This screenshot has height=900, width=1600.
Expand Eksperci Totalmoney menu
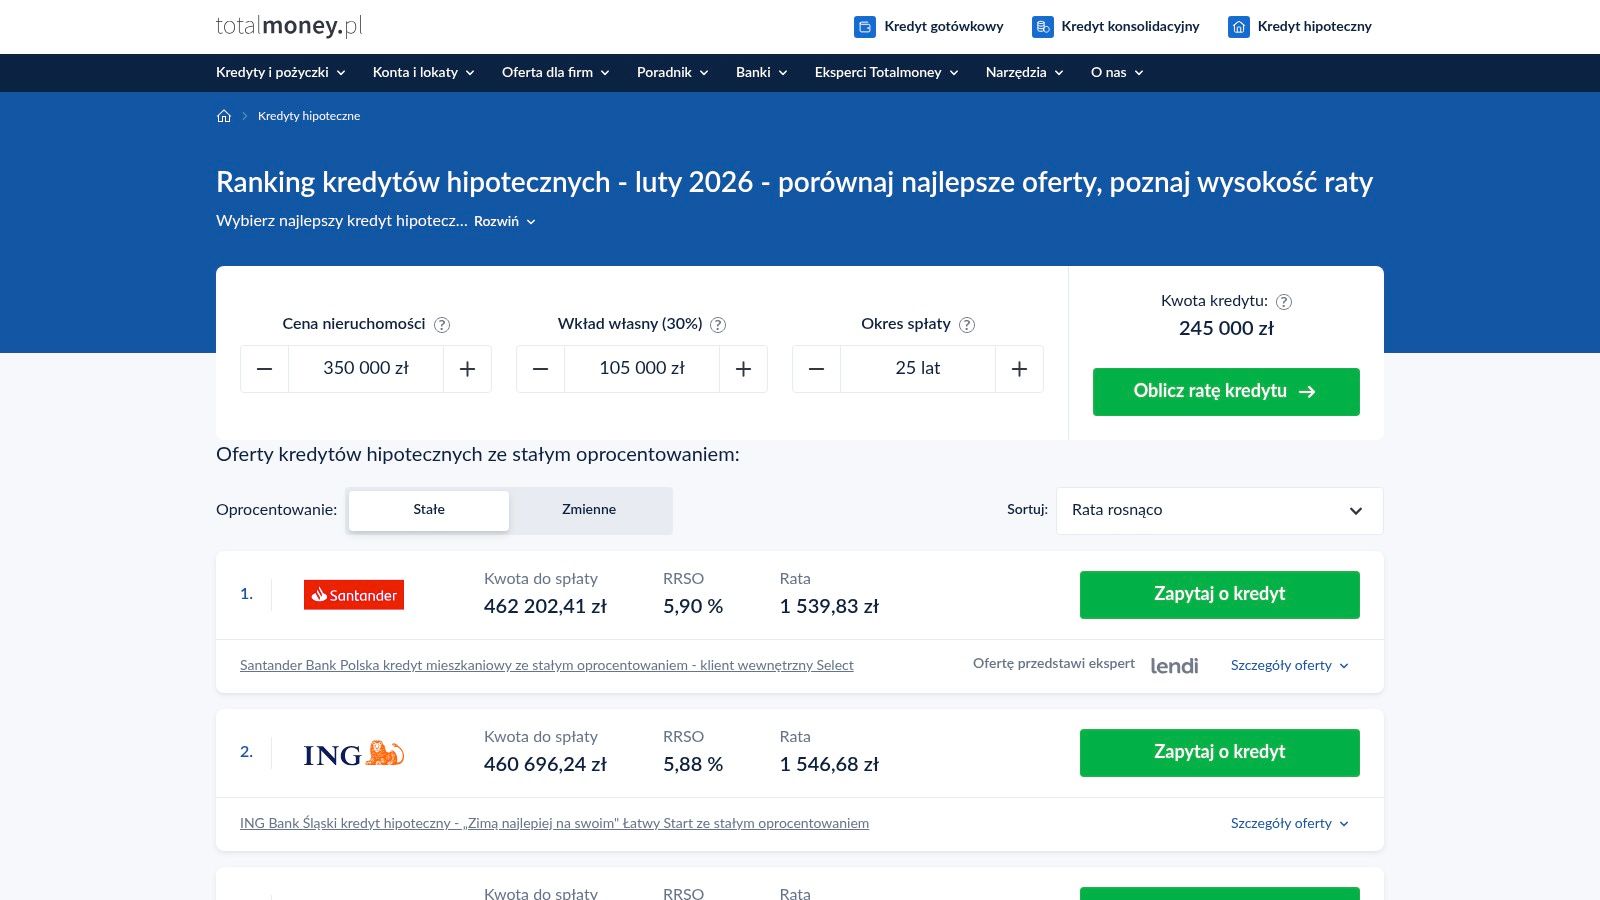pyautogui.click(x=887, y=72)
